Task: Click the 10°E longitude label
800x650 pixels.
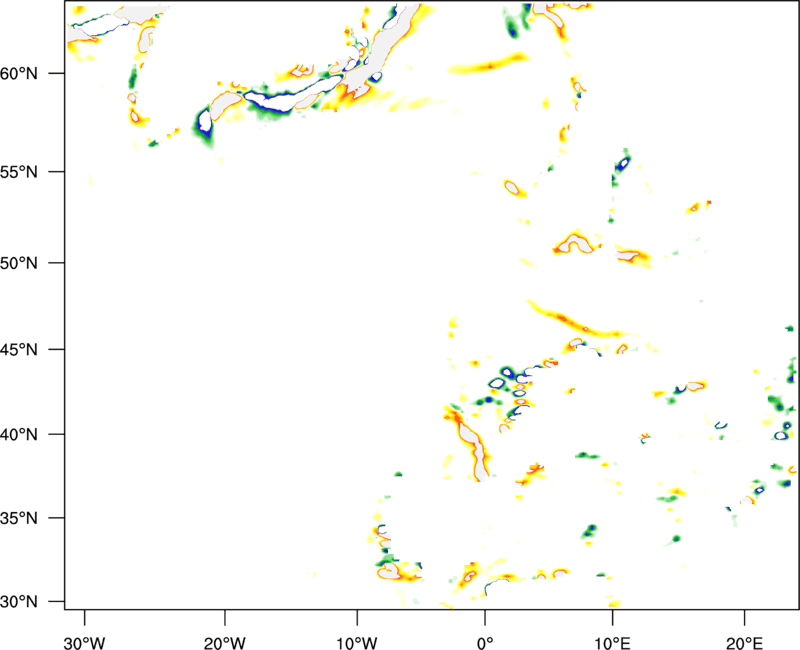Action: (x=612, y=643)
